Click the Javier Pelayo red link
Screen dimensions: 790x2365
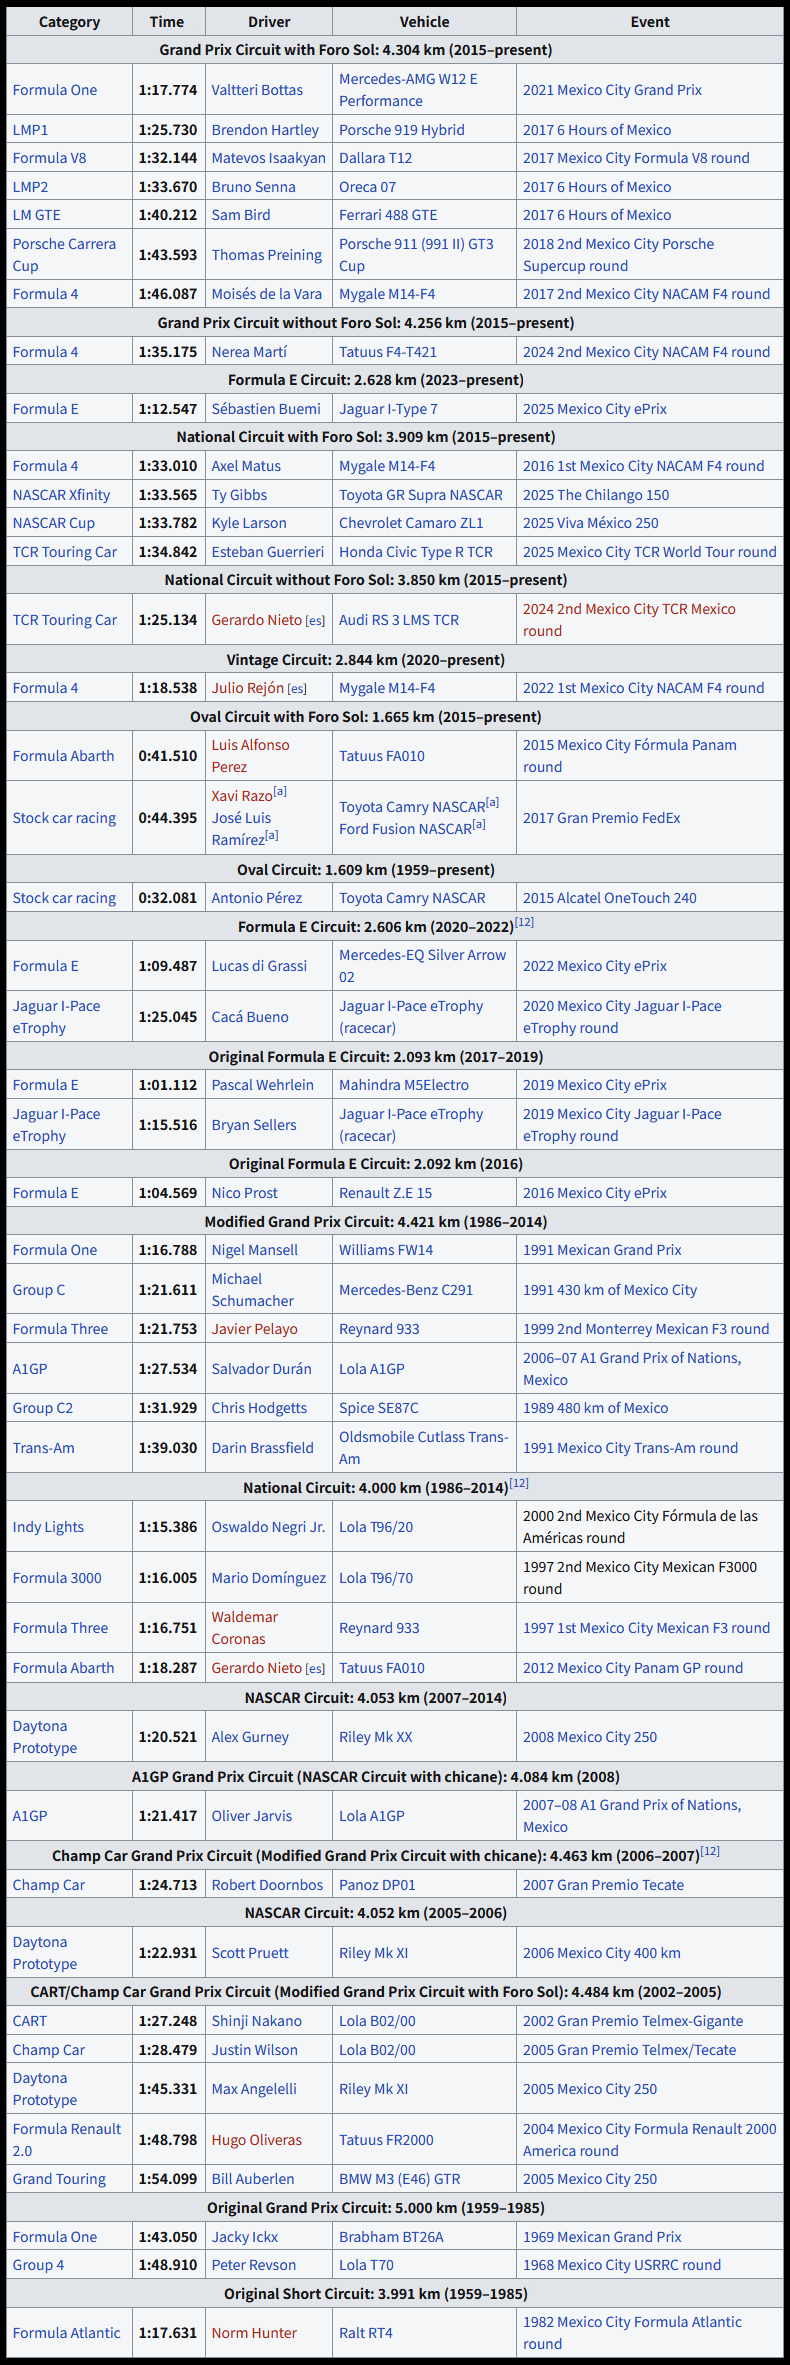click(254, 1329)
